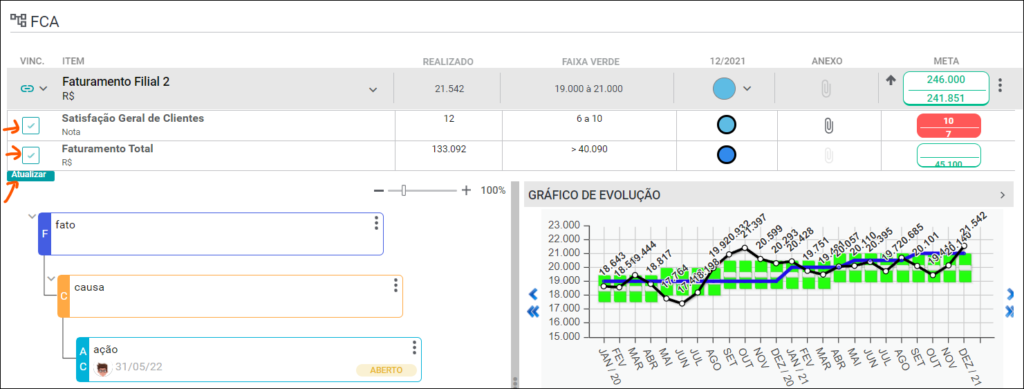Click the paperclip attachment in the Faturamento Filial 2 row
Viewport: 1024px width, 389px height.
(x=826, y=89)
